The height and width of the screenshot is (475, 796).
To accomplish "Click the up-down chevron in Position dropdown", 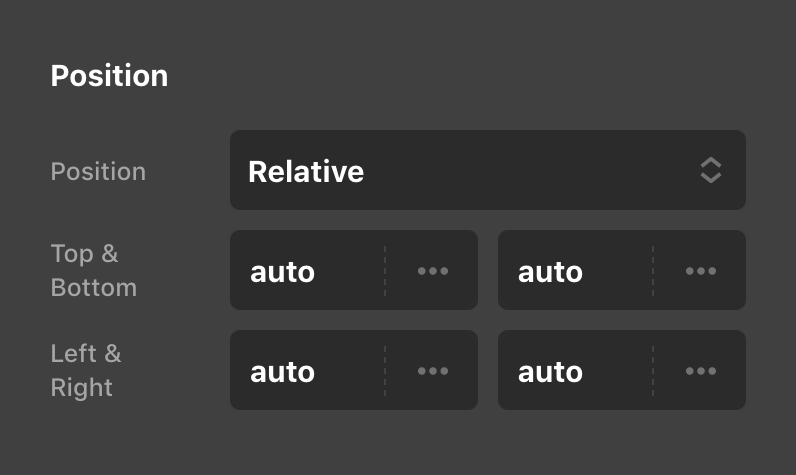I will tap(710, 170).
